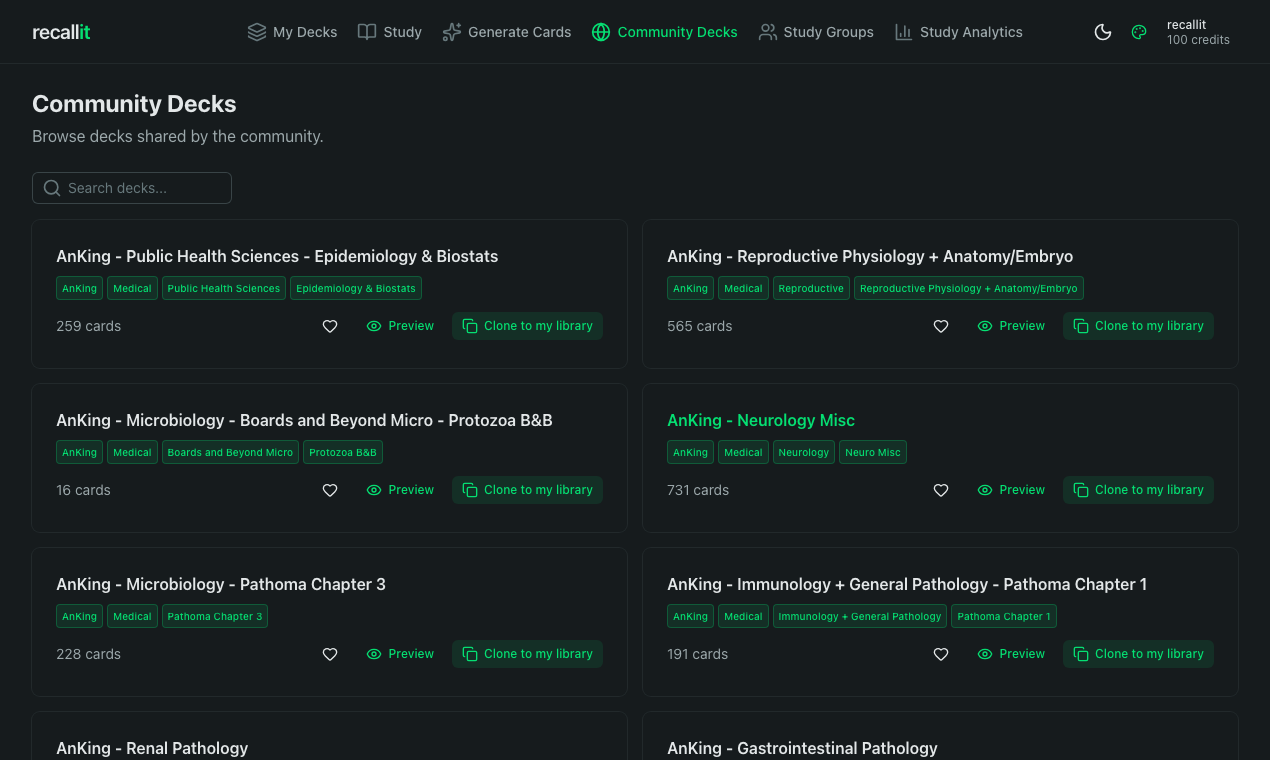The height and width of the screenshot is (760, 1270).
Task: Click the eye Preview icon on Neurology Misc deck
Action: click(x=983, y=490)
